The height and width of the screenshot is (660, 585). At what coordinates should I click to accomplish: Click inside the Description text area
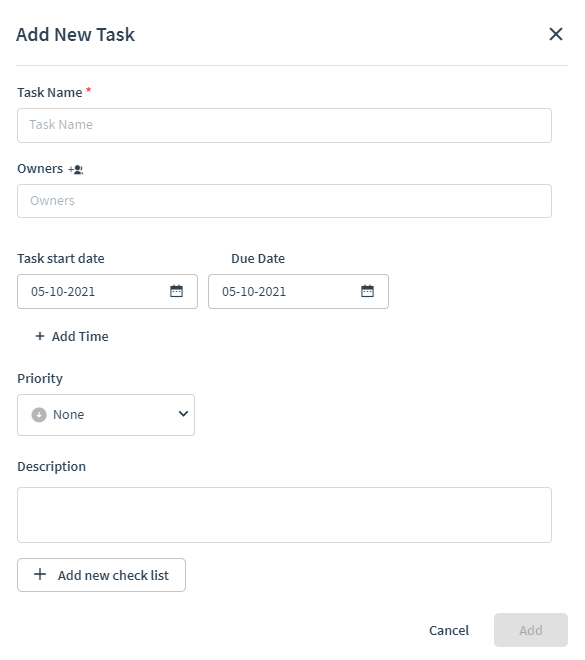[284, 515]
